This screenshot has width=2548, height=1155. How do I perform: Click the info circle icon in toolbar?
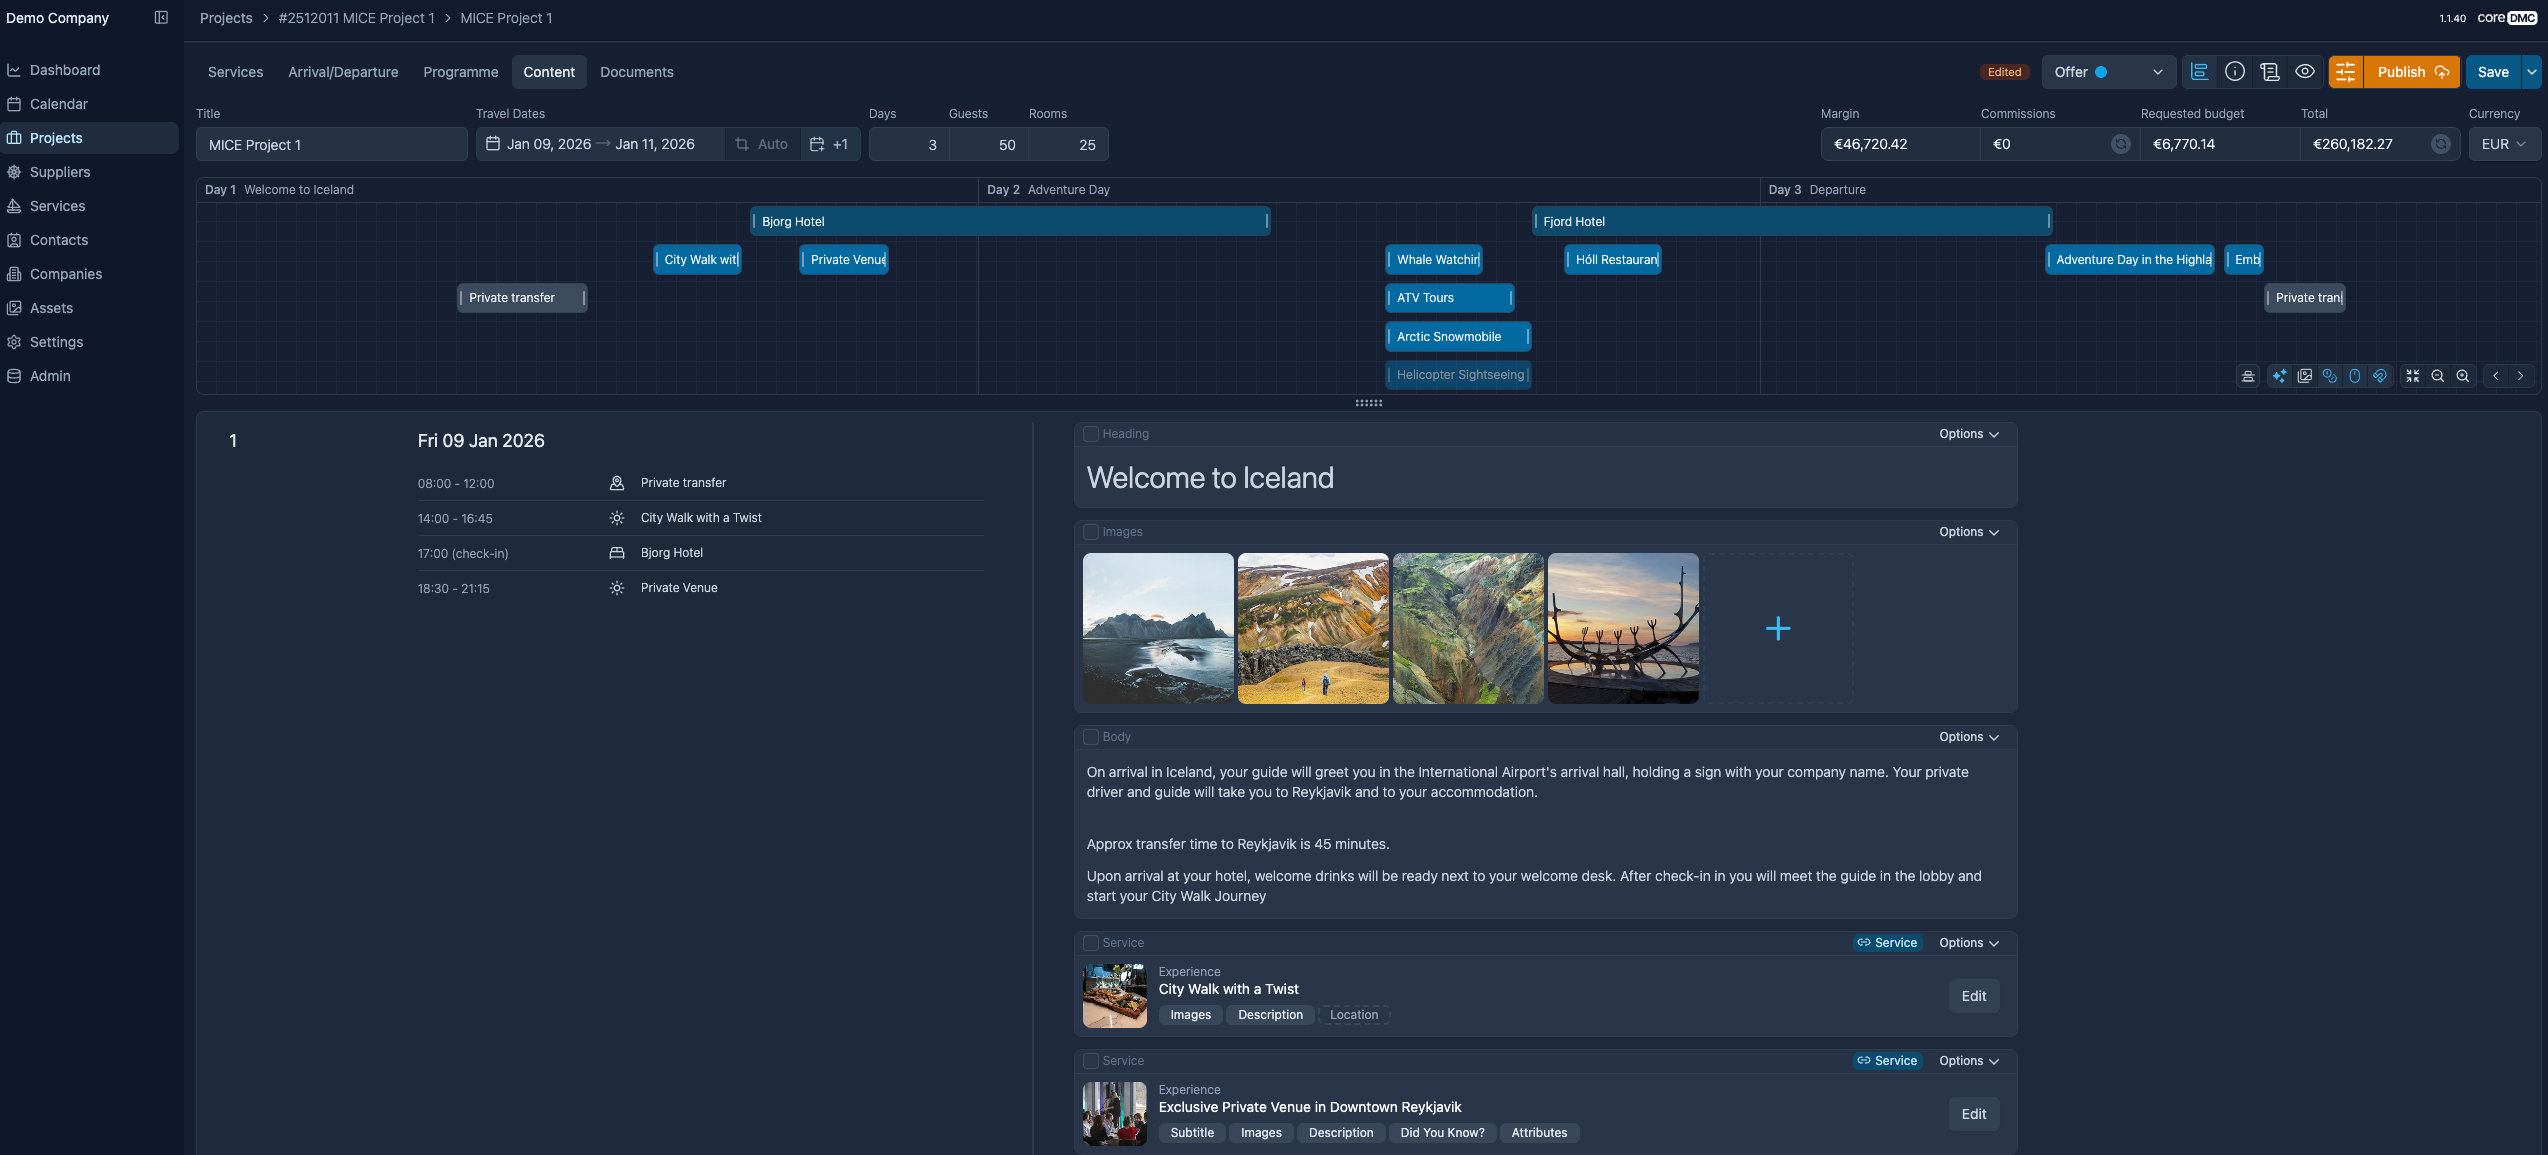coord(2234,72)
